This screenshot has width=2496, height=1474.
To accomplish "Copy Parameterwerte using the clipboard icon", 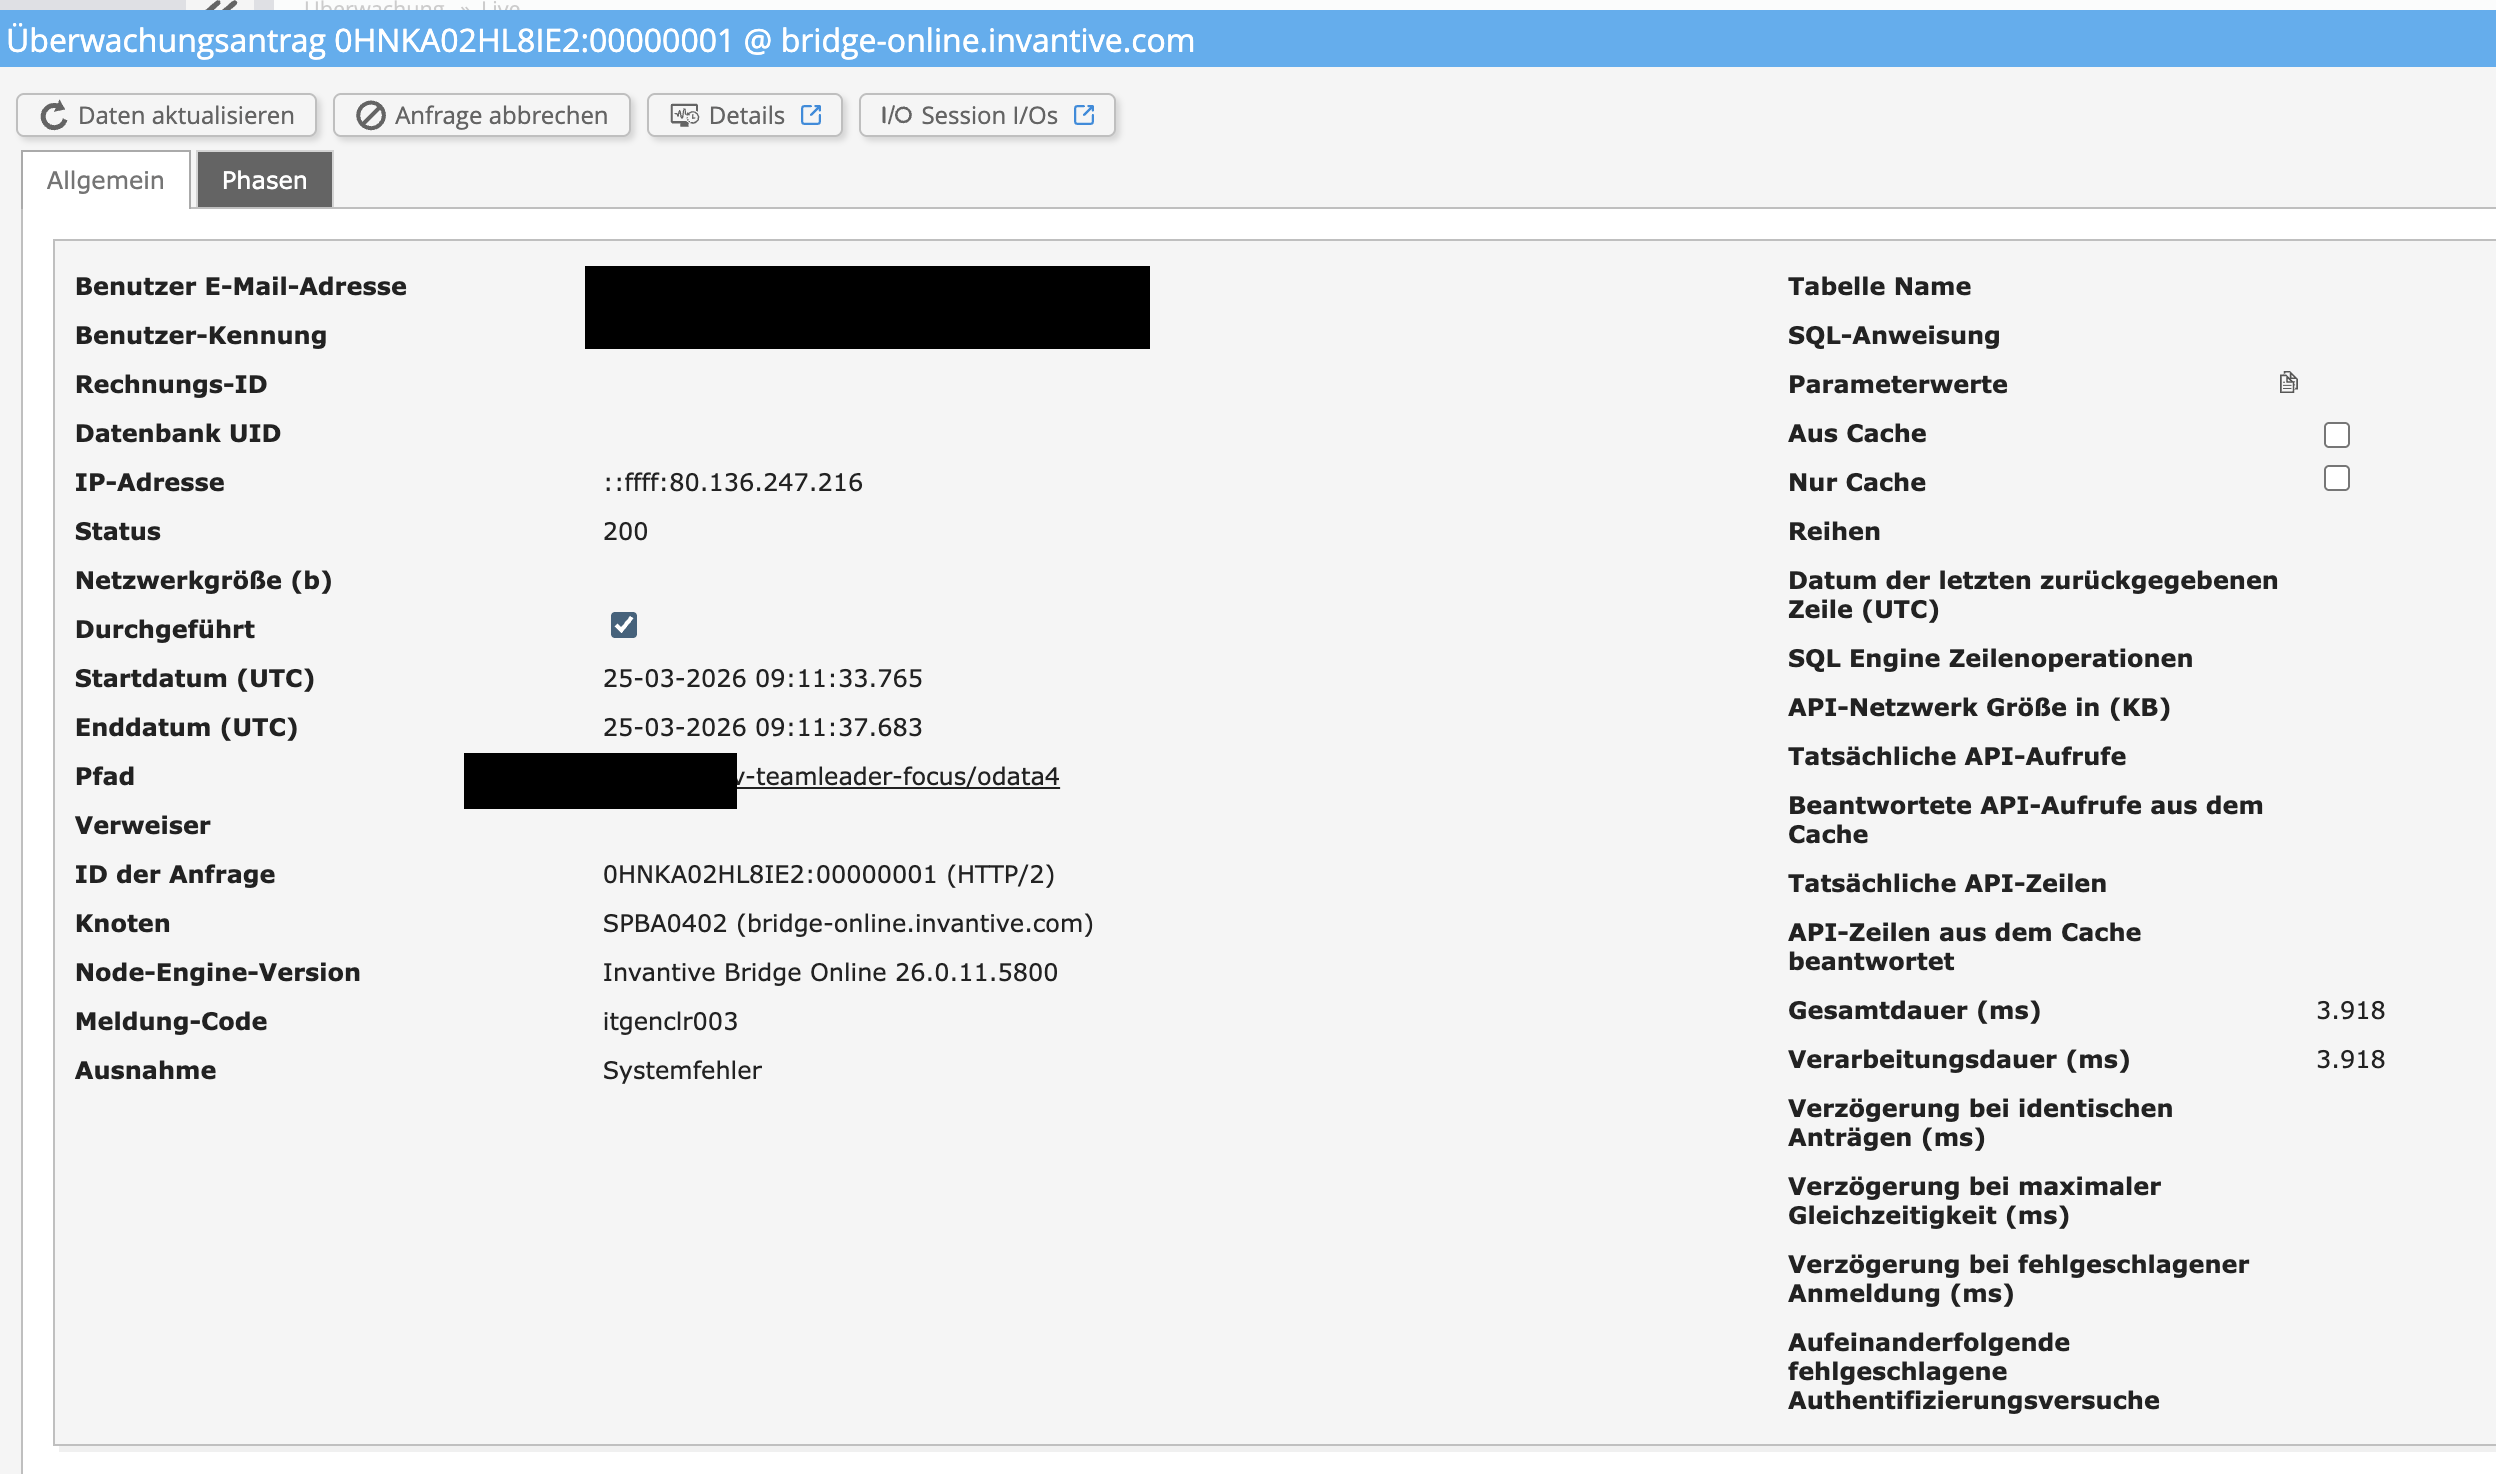I will [2288, 383].
